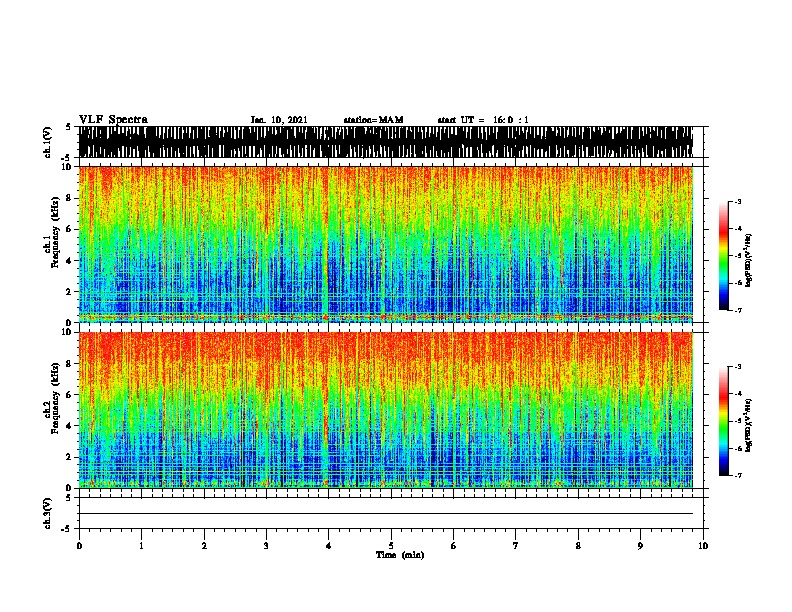This screenshot has width=792, height=612.
Task: Click the flat ch.3(V) voltage trace line
Action: pos(386,514)
